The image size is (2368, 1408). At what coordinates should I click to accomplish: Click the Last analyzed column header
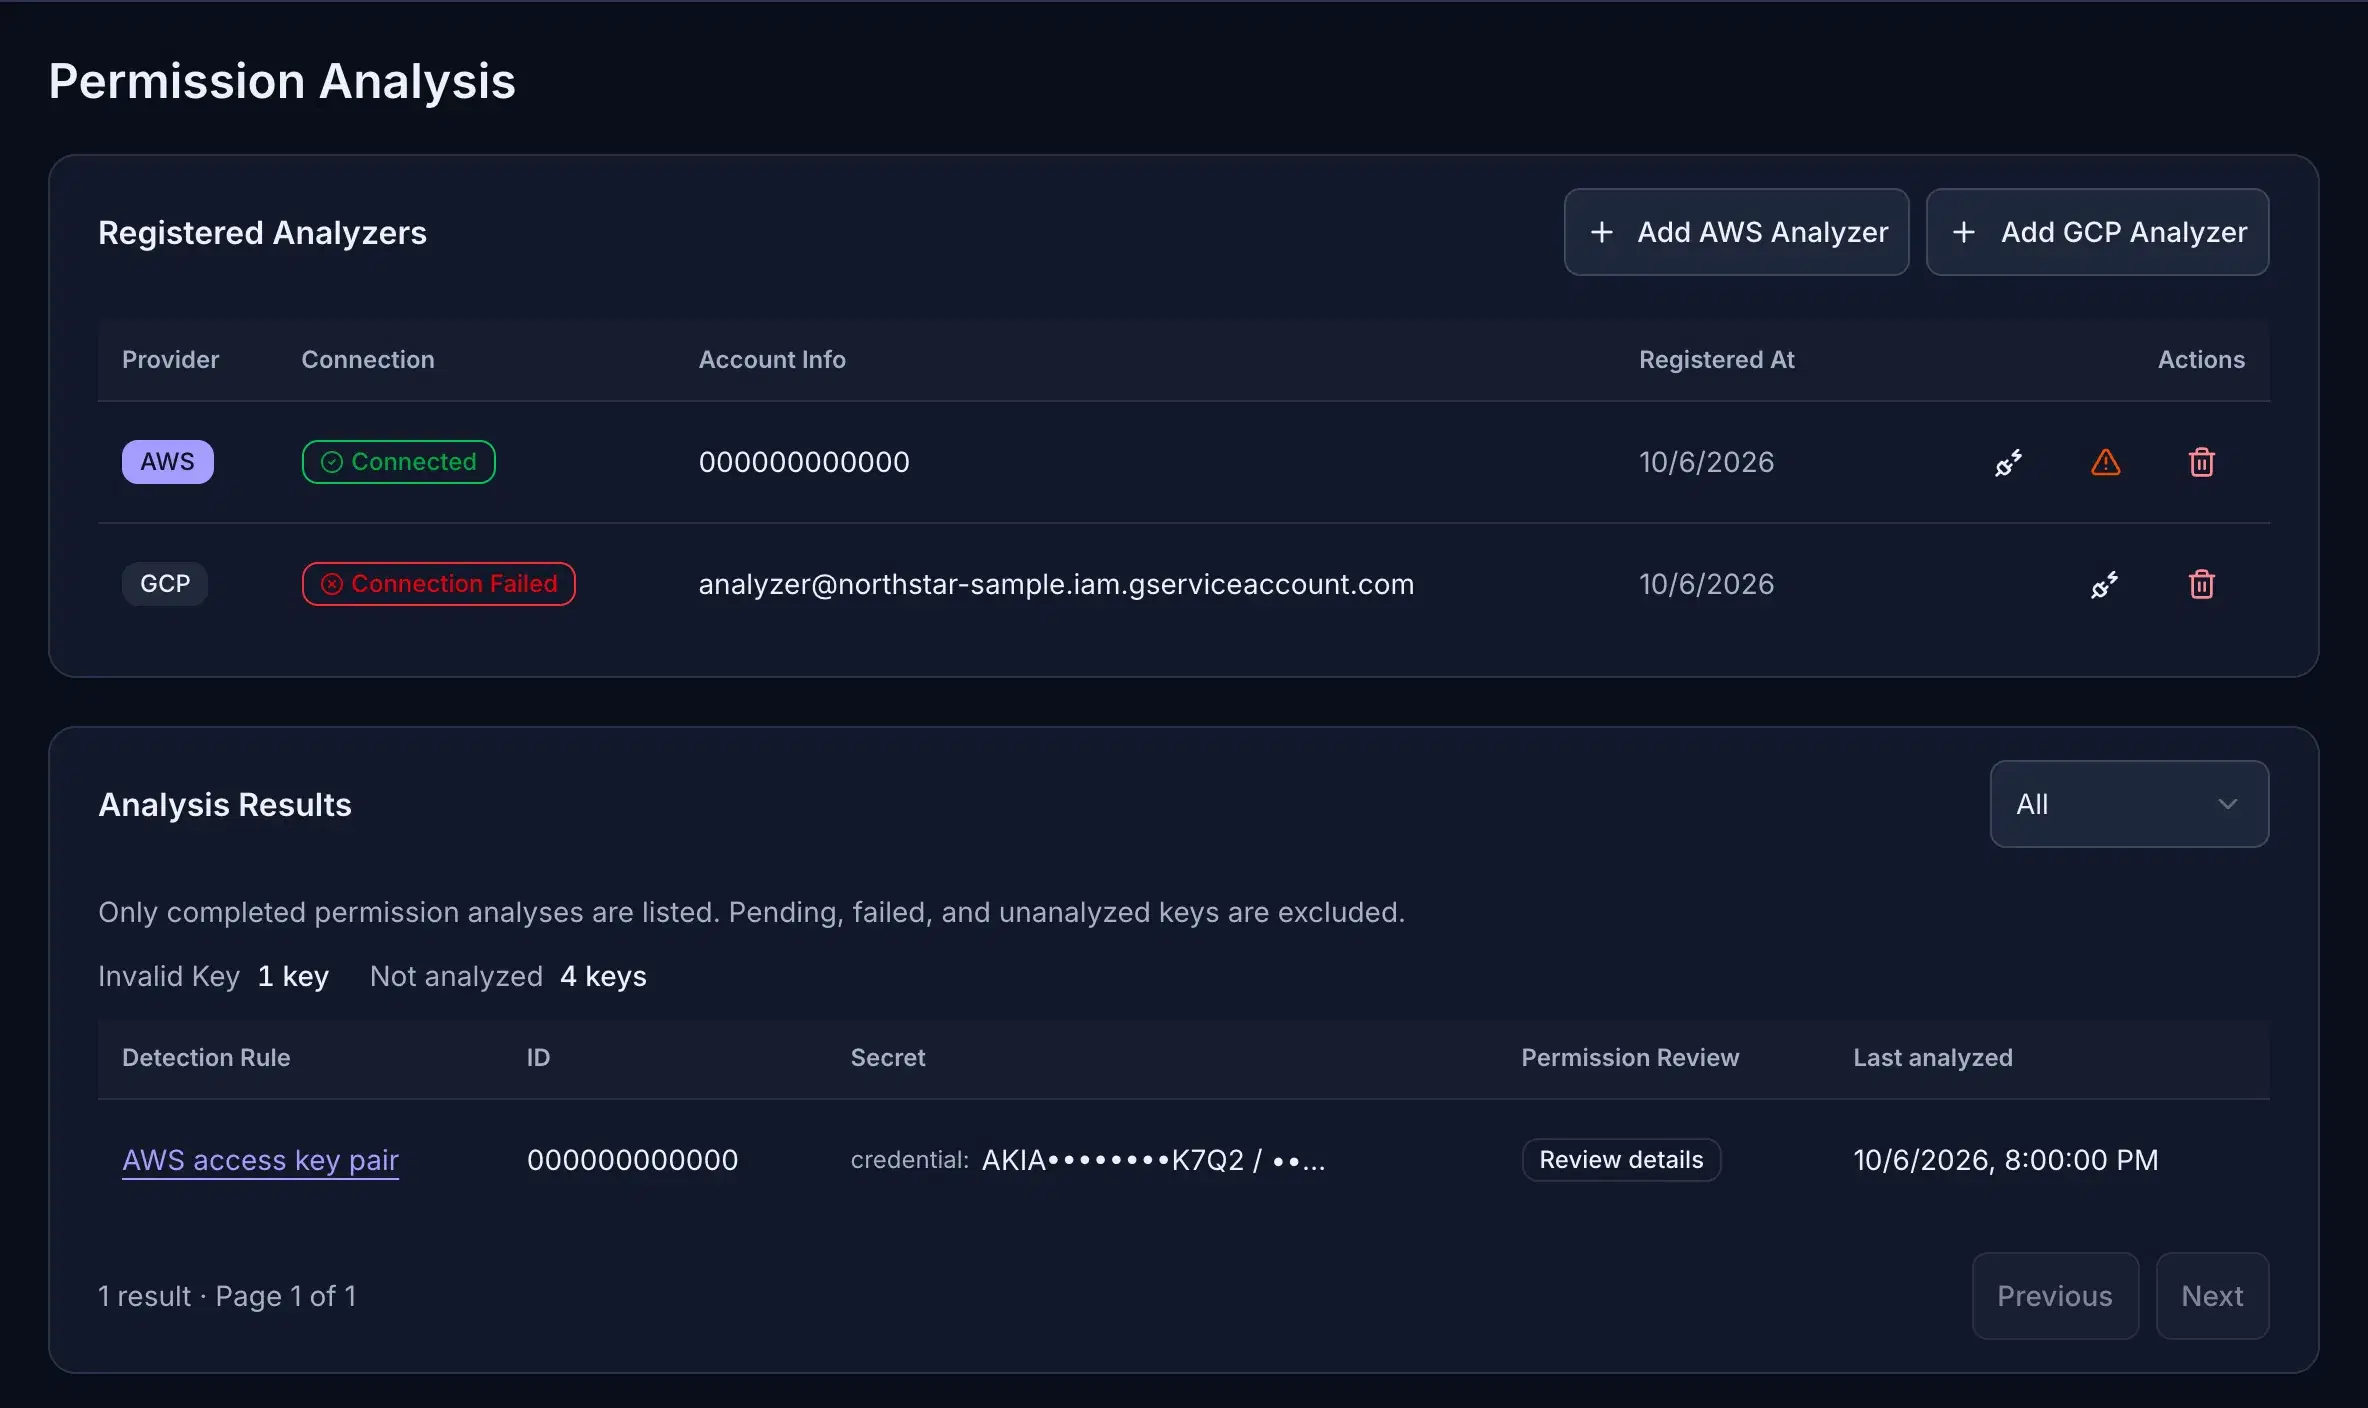[x=1933, y=1058]
